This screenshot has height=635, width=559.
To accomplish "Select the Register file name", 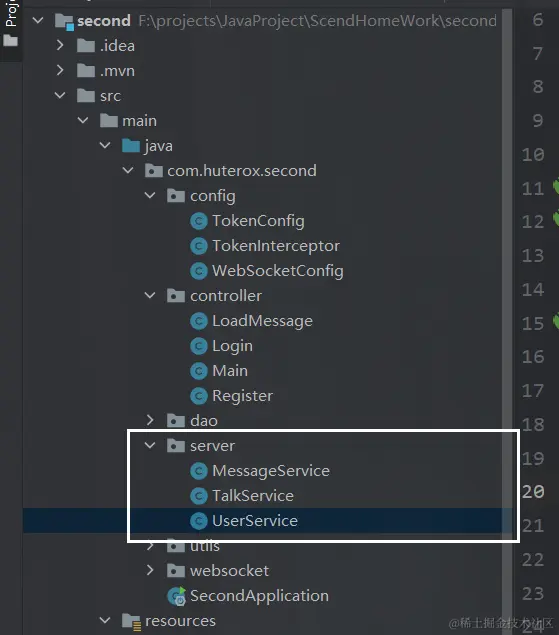I will (243, 396).
